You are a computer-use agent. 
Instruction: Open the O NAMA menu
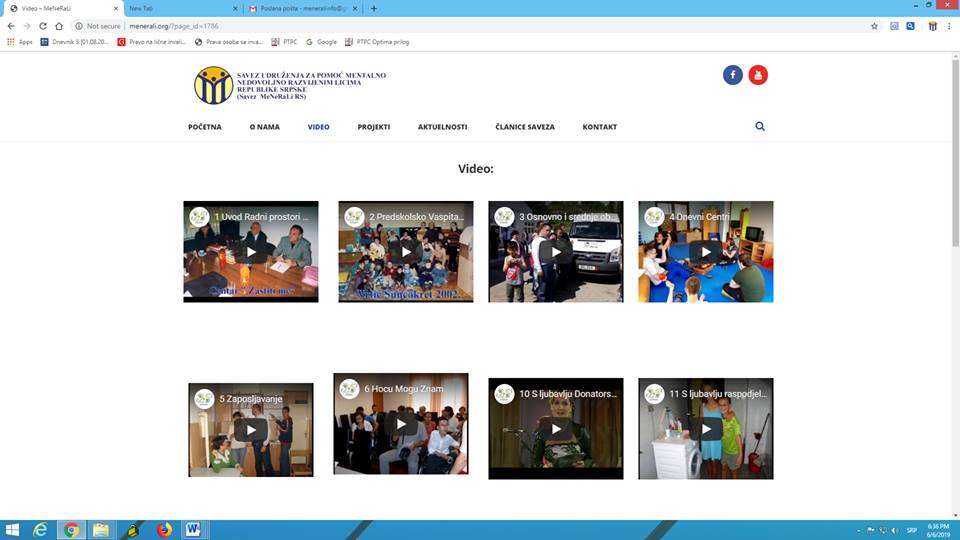pos(265,127)
